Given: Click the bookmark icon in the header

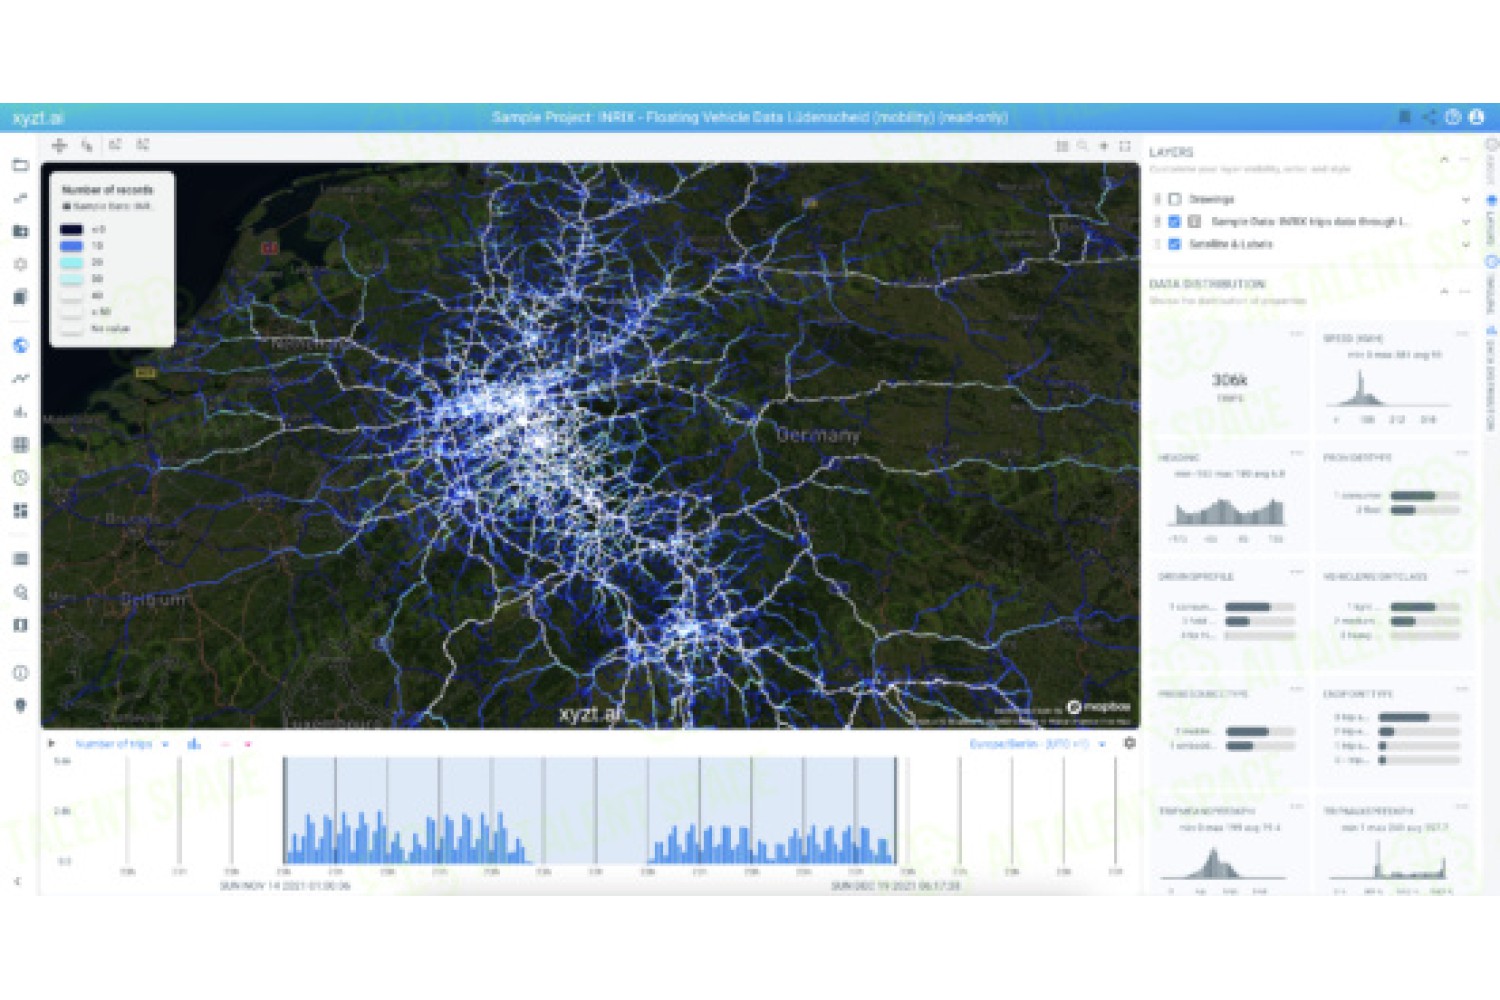Looking at the screenshot, I should click(x=1404, y=117).
